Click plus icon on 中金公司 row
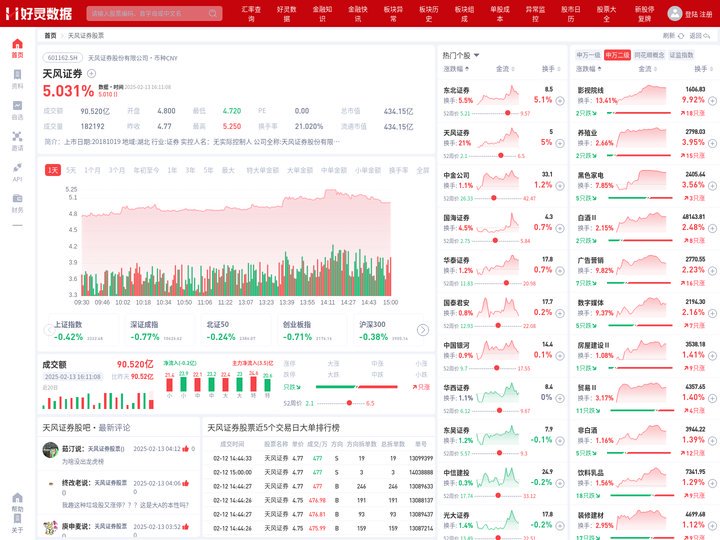This screenshot has height=540, width=720. [560, 186]
